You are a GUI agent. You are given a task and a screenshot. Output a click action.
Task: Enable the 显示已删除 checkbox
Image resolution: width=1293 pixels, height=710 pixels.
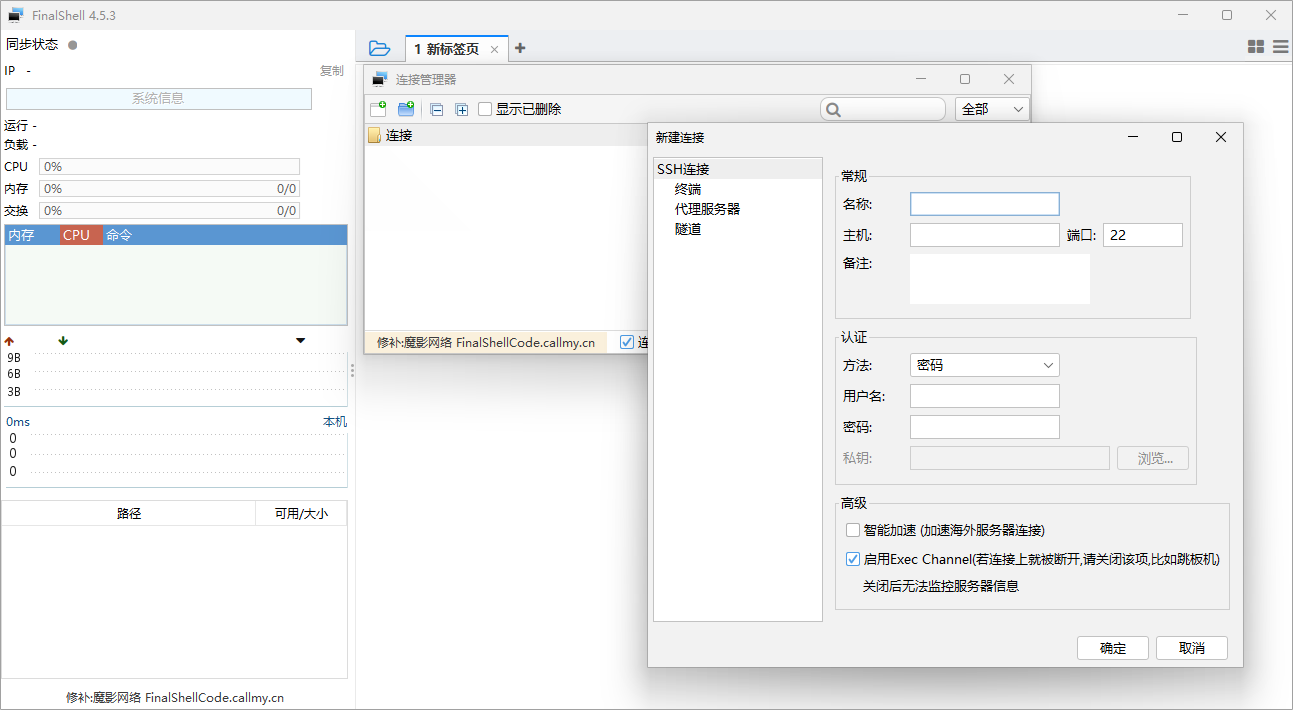(485, 109)
